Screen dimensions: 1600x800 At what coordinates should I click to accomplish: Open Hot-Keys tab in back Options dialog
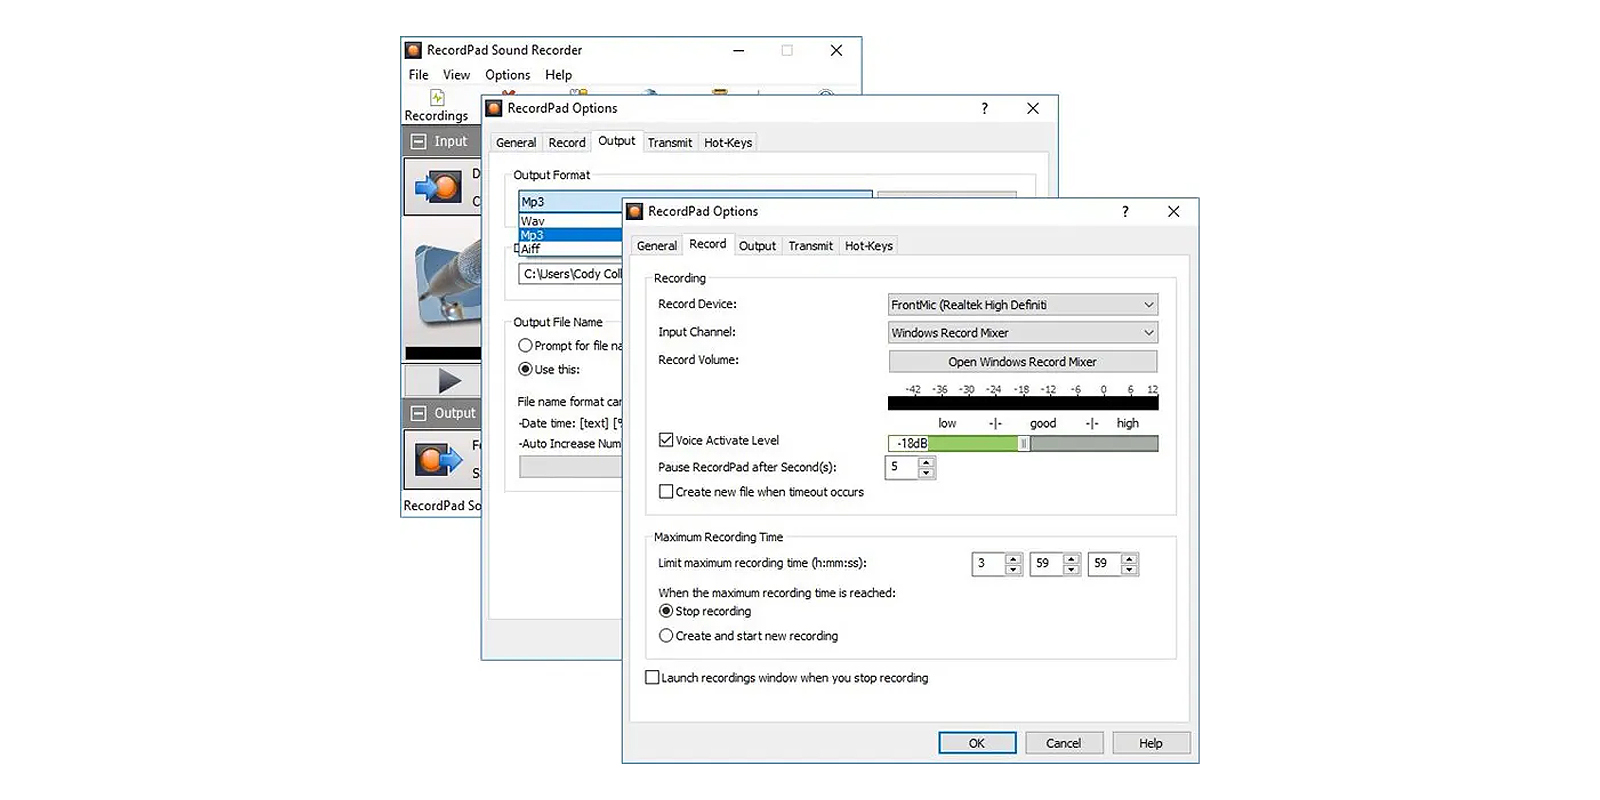(x=727, y=143)
